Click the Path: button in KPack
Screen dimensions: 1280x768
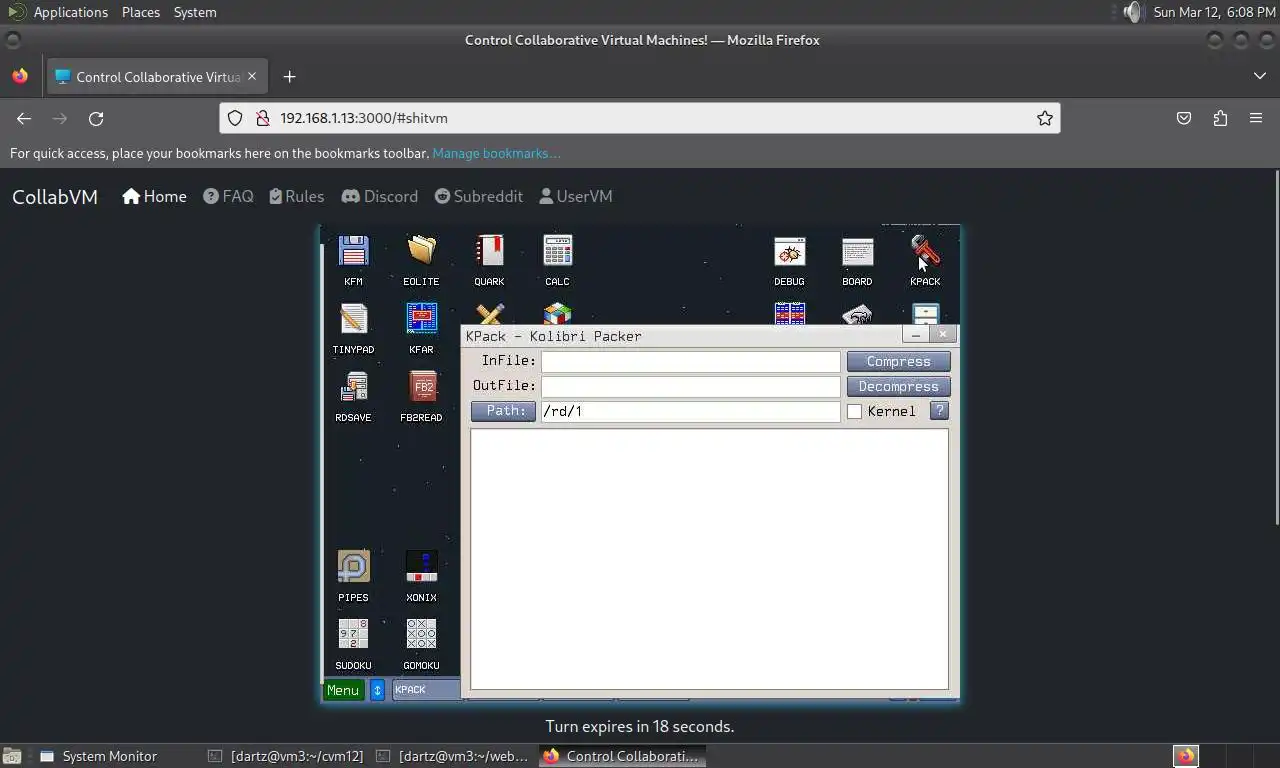coord(503,411)
